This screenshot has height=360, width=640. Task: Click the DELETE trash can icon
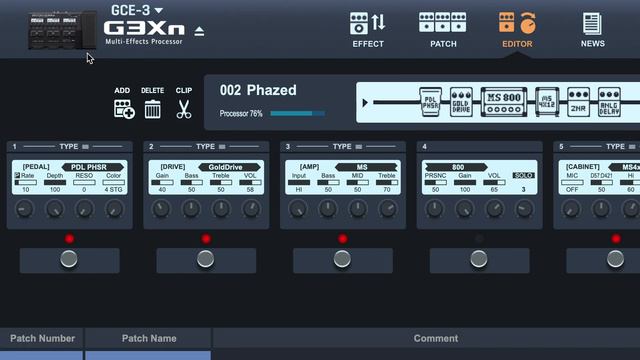pos(152,109)
